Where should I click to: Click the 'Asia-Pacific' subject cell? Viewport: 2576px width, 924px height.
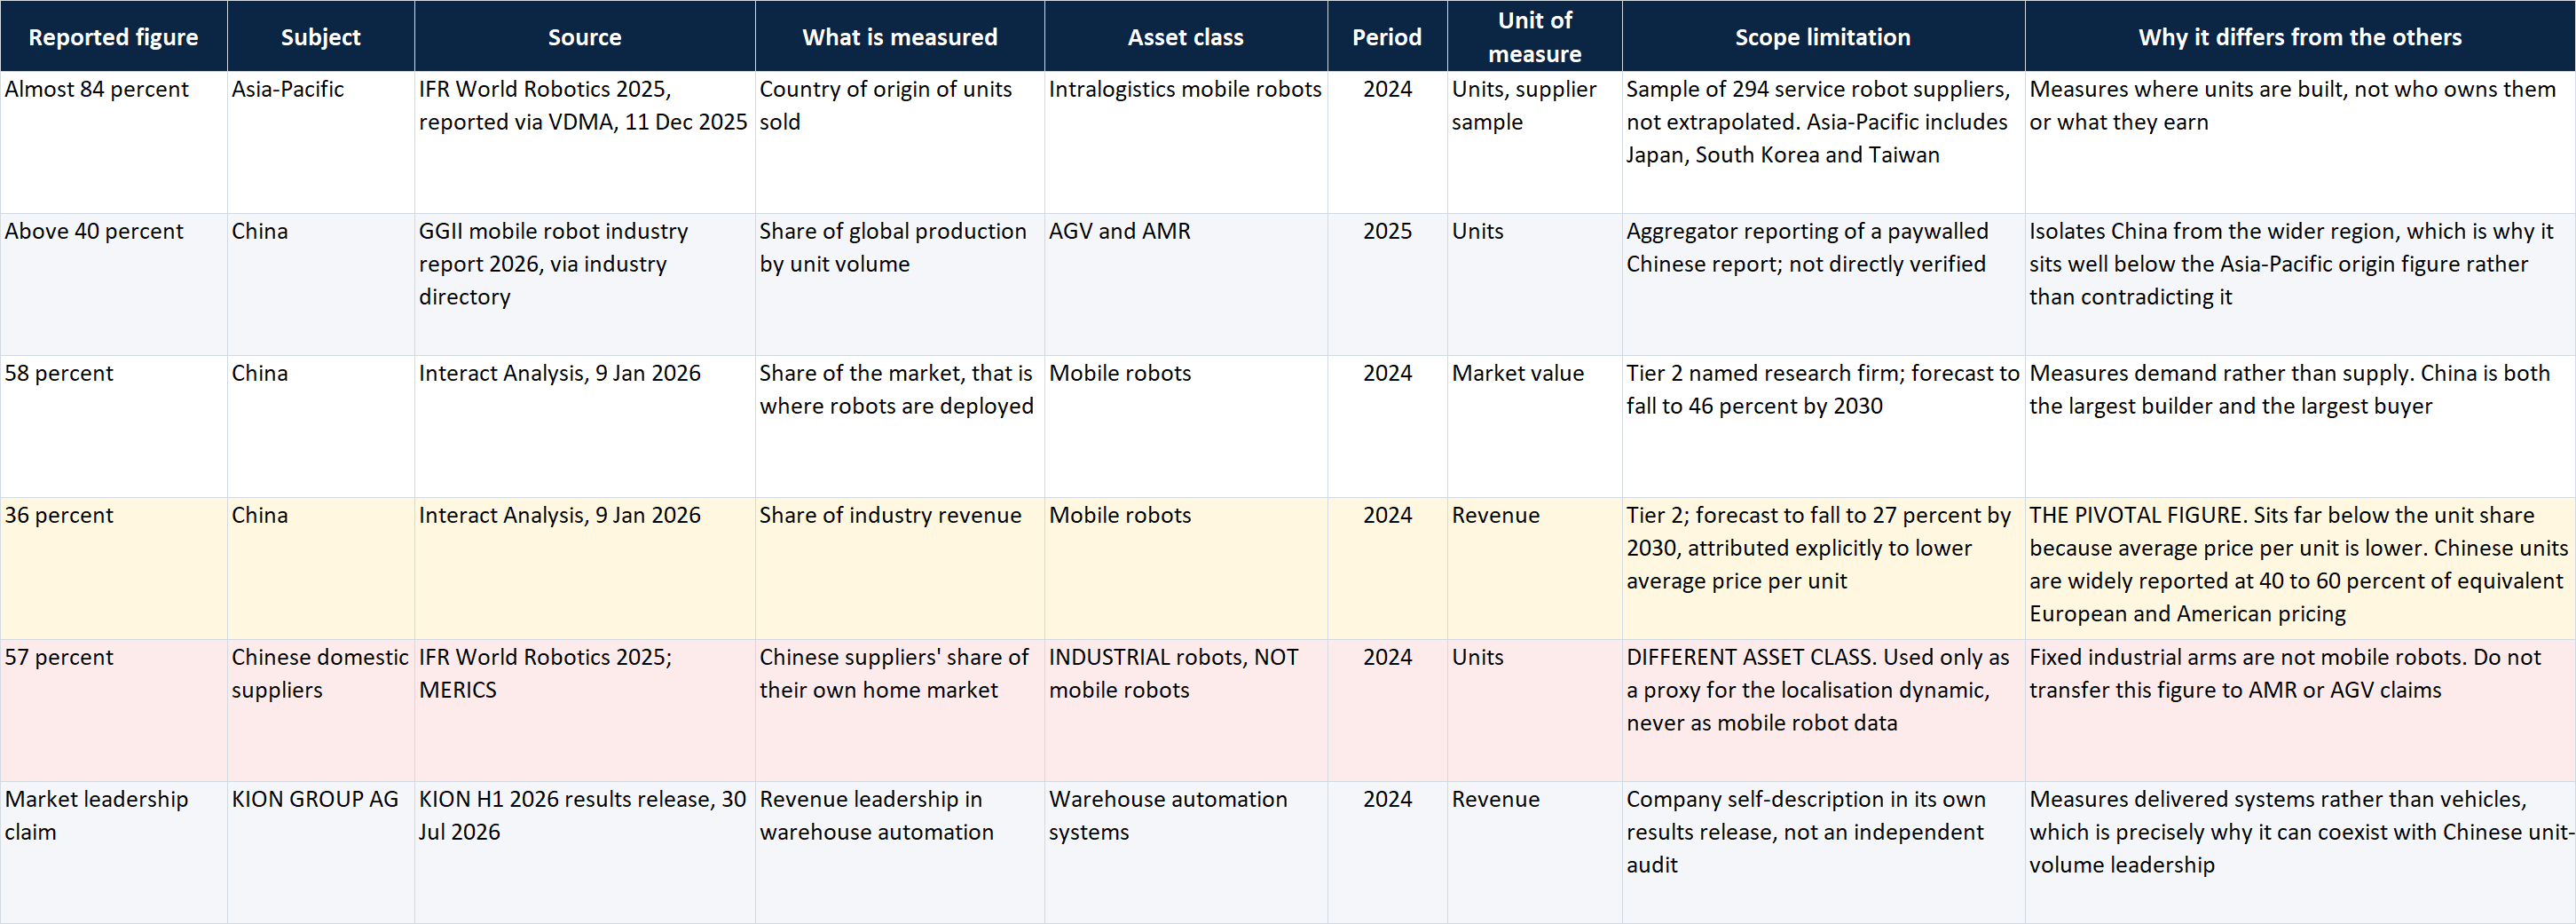tap(321, 142)
